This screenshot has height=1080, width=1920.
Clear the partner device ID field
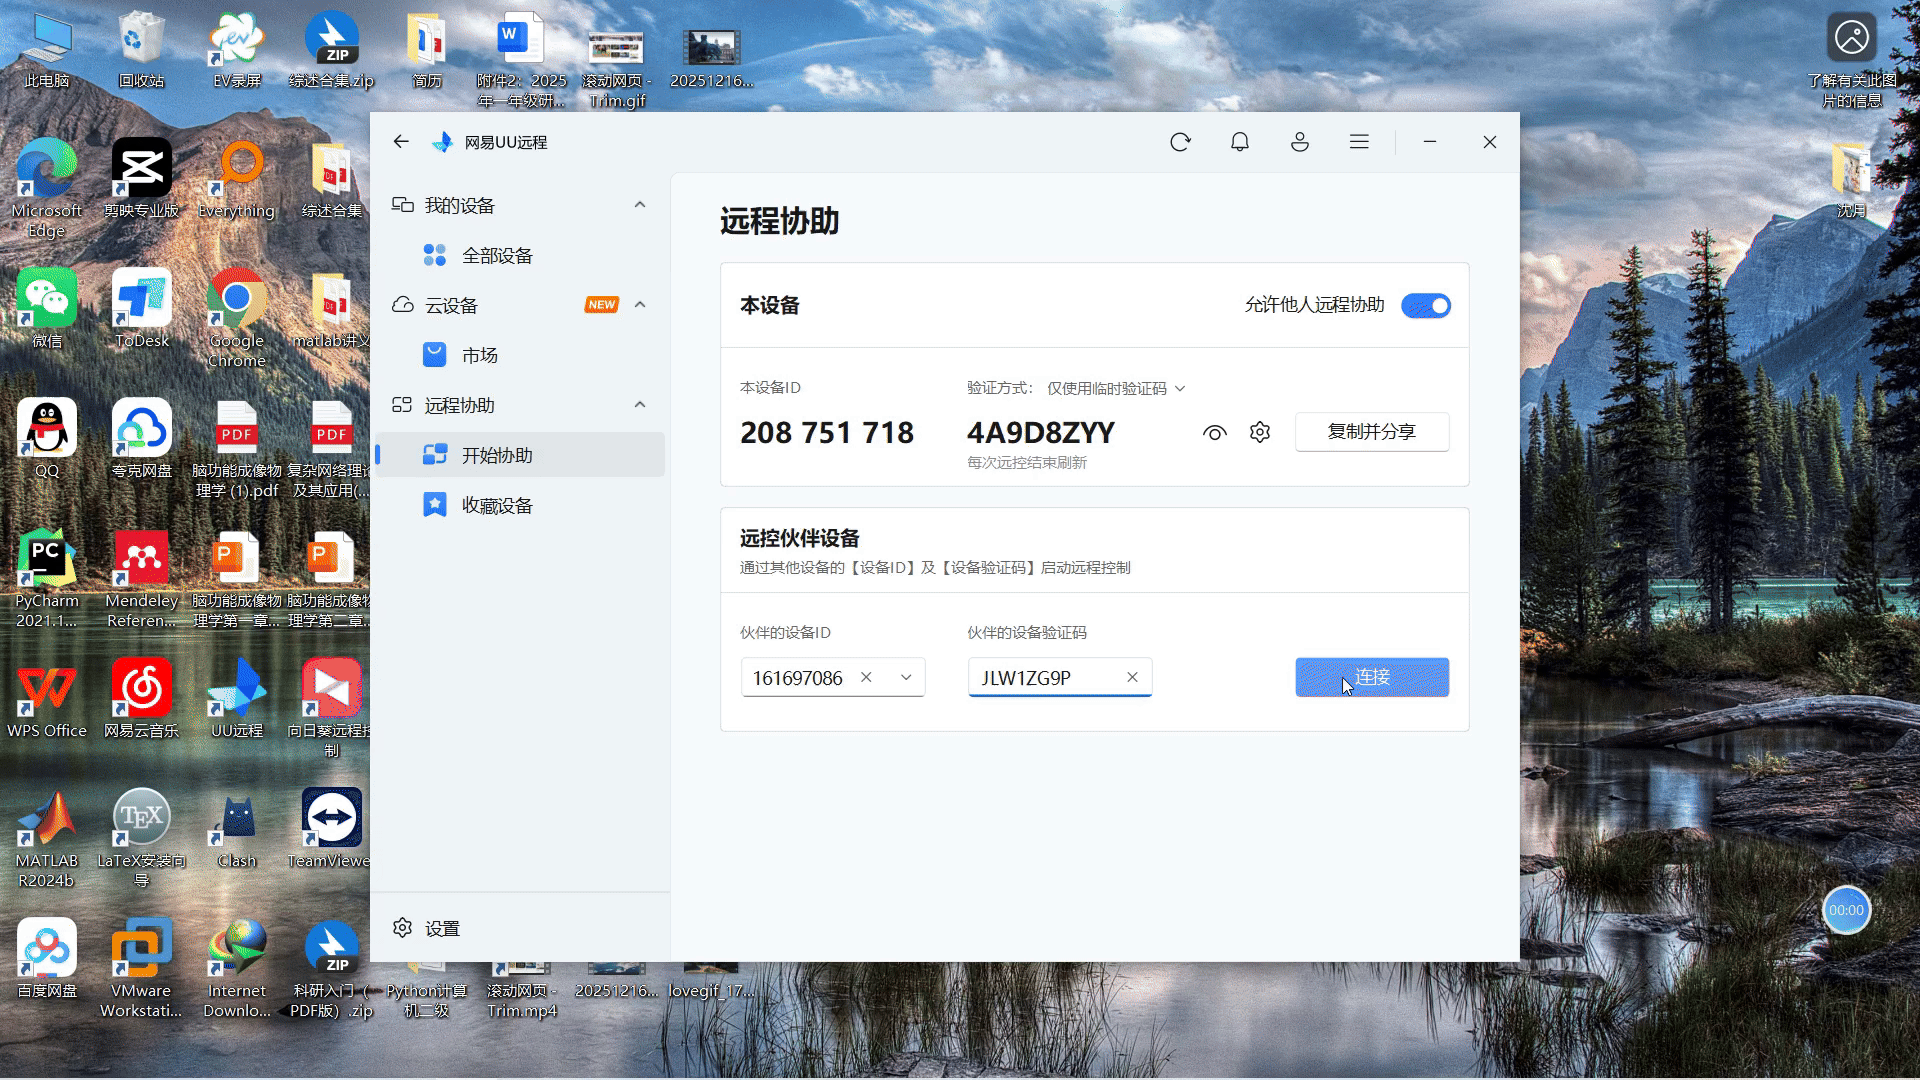click(866, 677)
